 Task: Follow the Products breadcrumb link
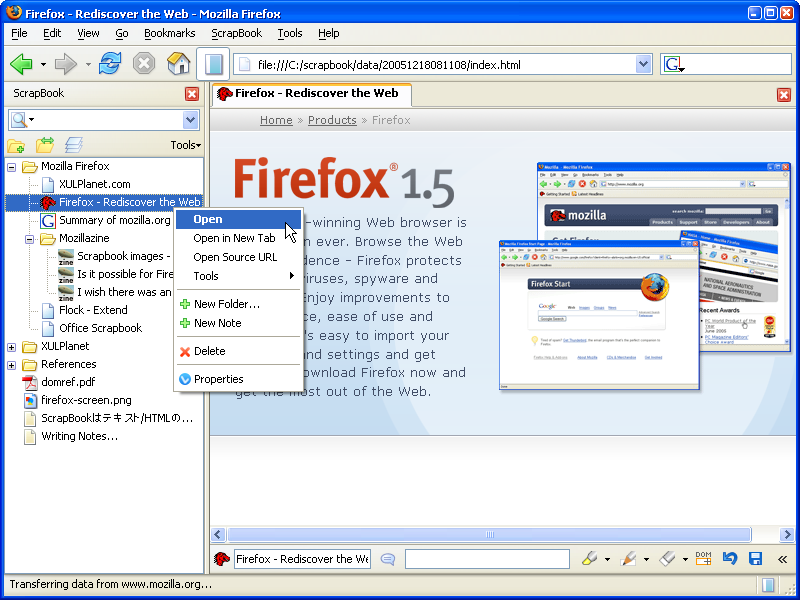(x=332, y=120)
